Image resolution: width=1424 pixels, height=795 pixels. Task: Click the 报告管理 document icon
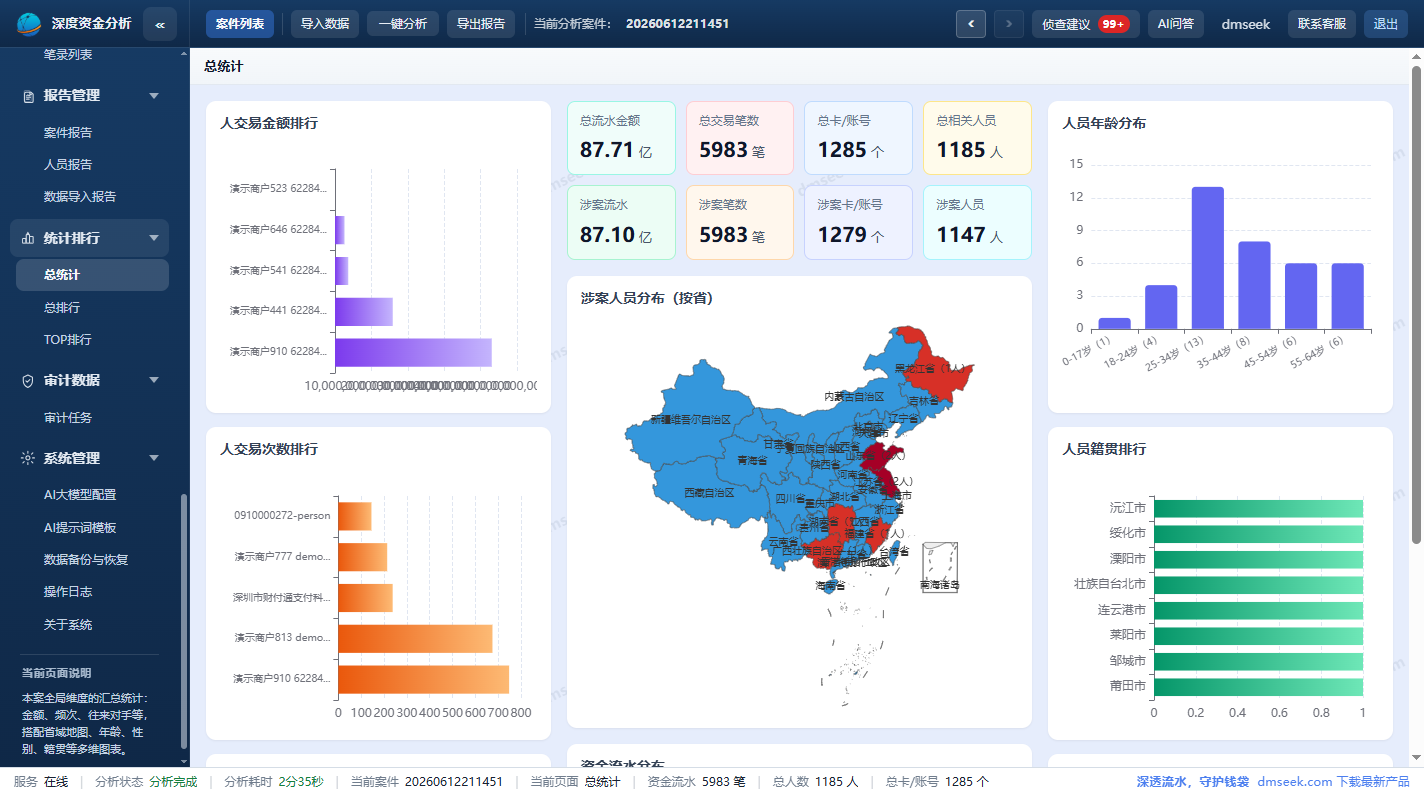pyautogui.click(x=29, y=96)
